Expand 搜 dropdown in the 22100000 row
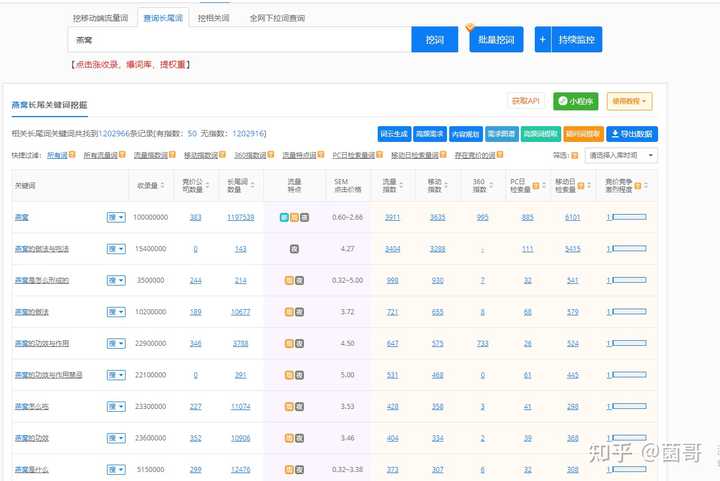720x481 pixels. coord(116,375)
